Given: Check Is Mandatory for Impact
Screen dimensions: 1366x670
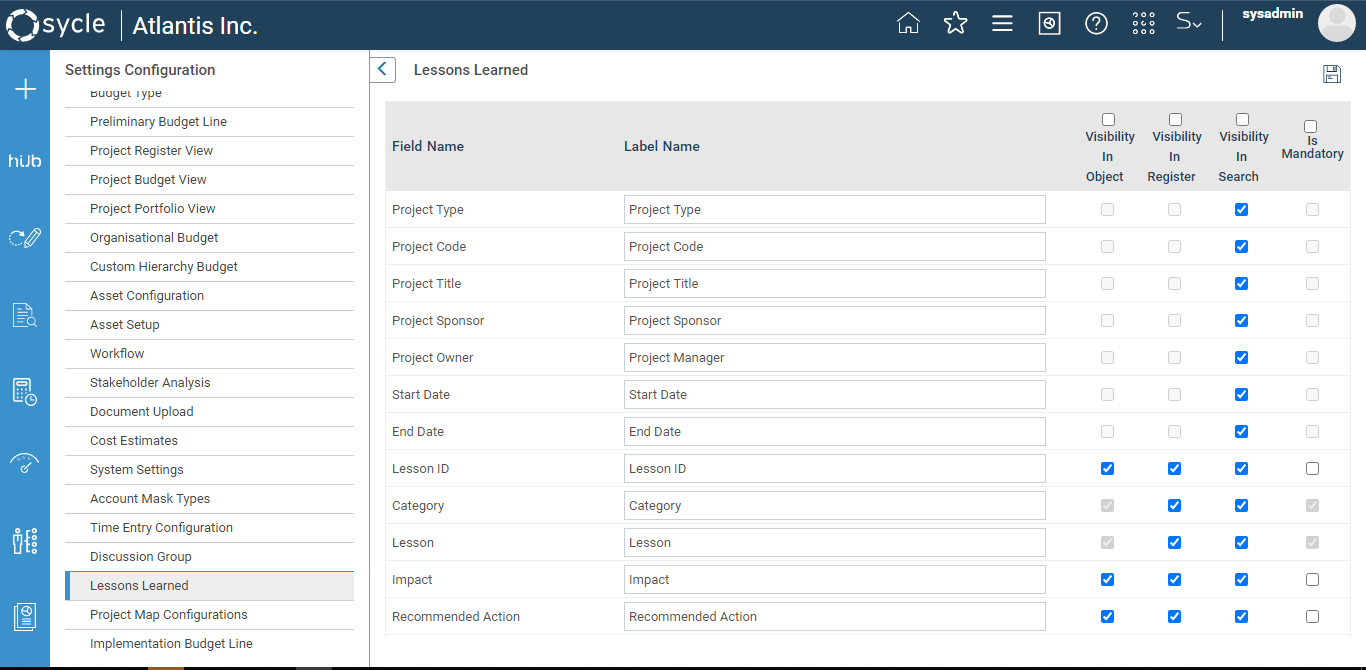Looking at the screenshot, I should 1312,580.
